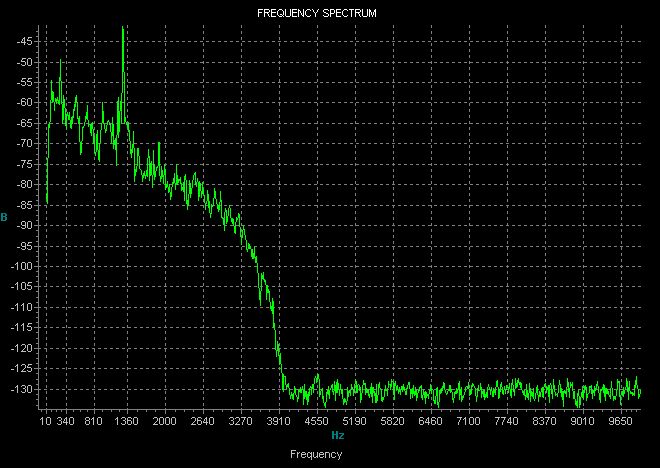Click the 810 x-axis label
Viewport: 660px width, 468px height.
93,421
